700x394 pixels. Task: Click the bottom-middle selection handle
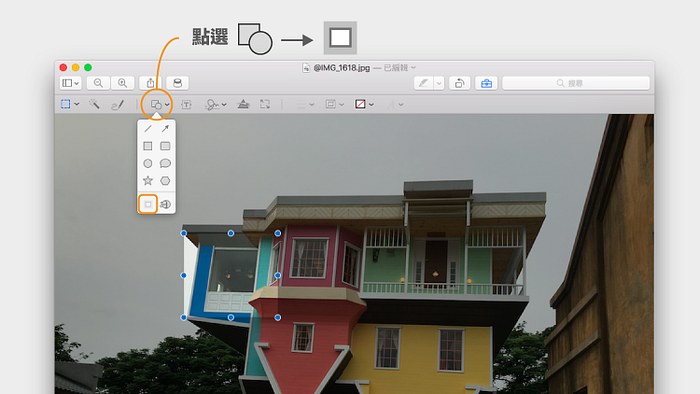tap(231, 318)
